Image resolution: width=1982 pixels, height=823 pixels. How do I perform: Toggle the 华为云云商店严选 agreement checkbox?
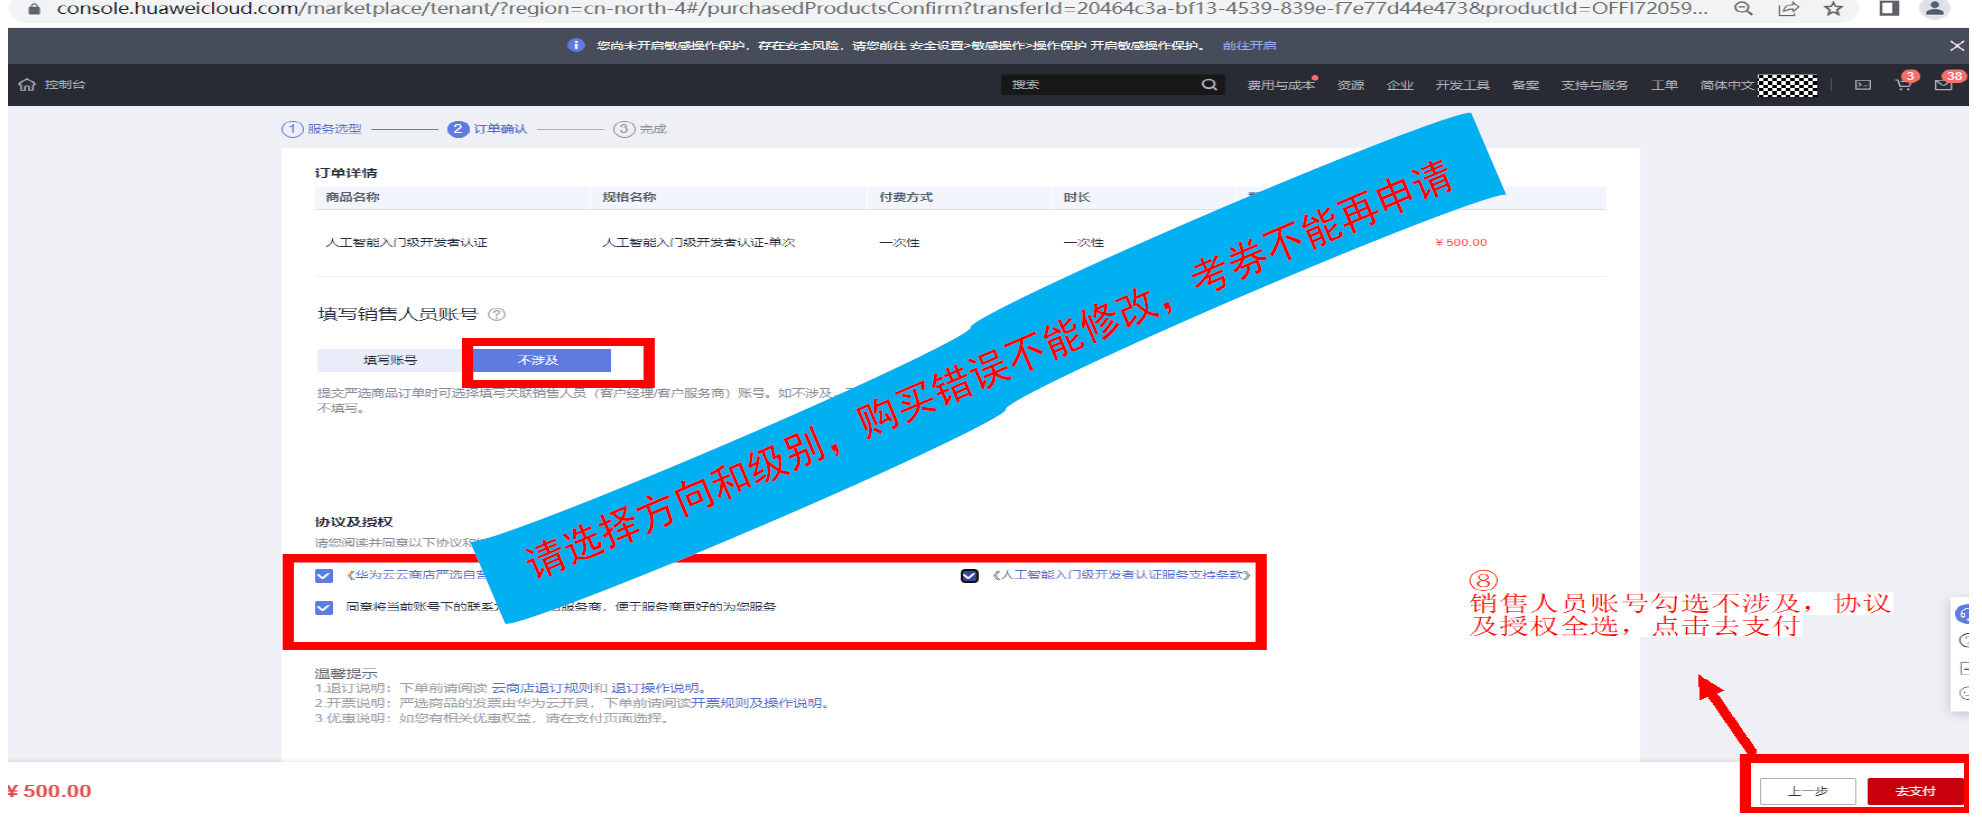pyautogui.click(x=324, y=576)
